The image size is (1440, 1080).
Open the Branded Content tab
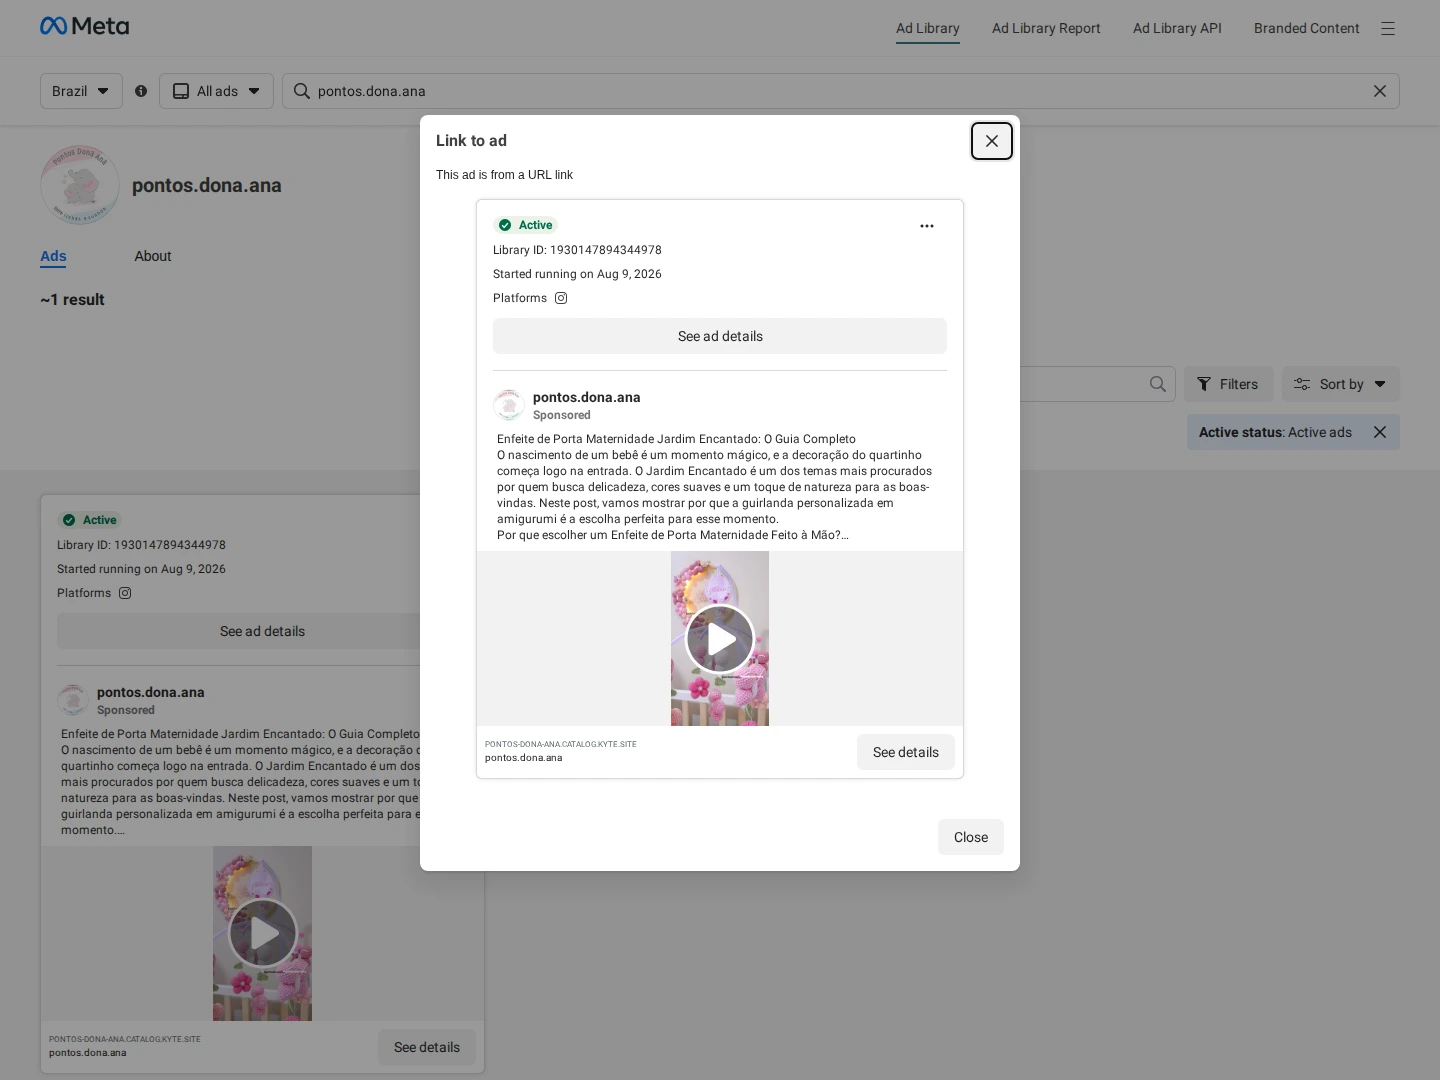click(x=1307, y=28)
